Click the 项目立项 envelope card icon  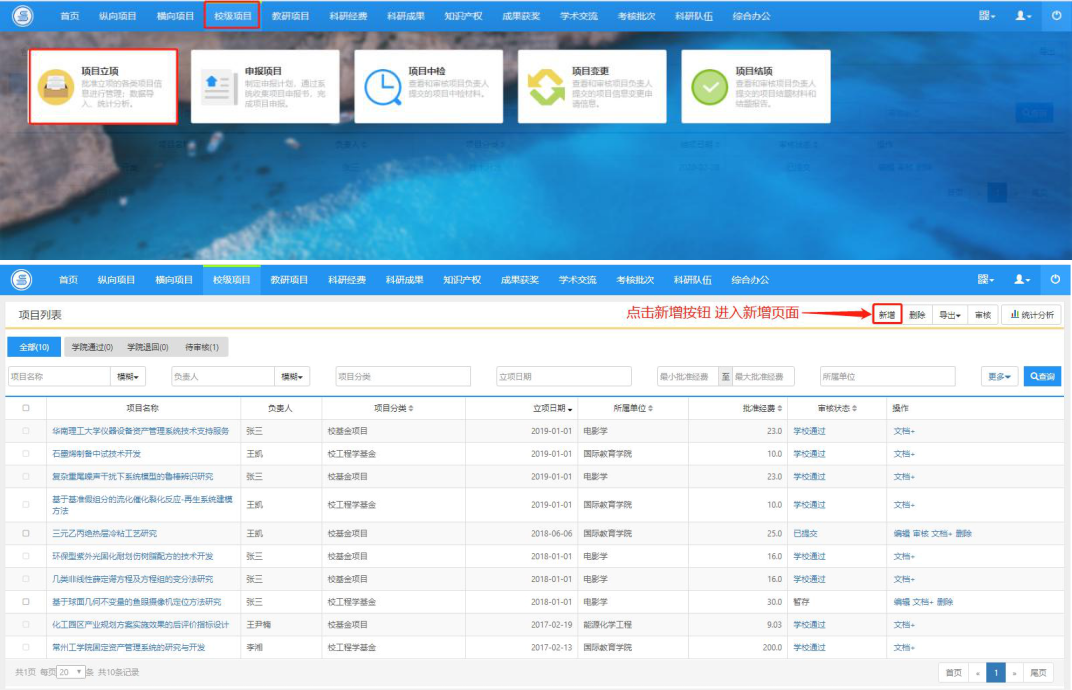click(55, 87)
